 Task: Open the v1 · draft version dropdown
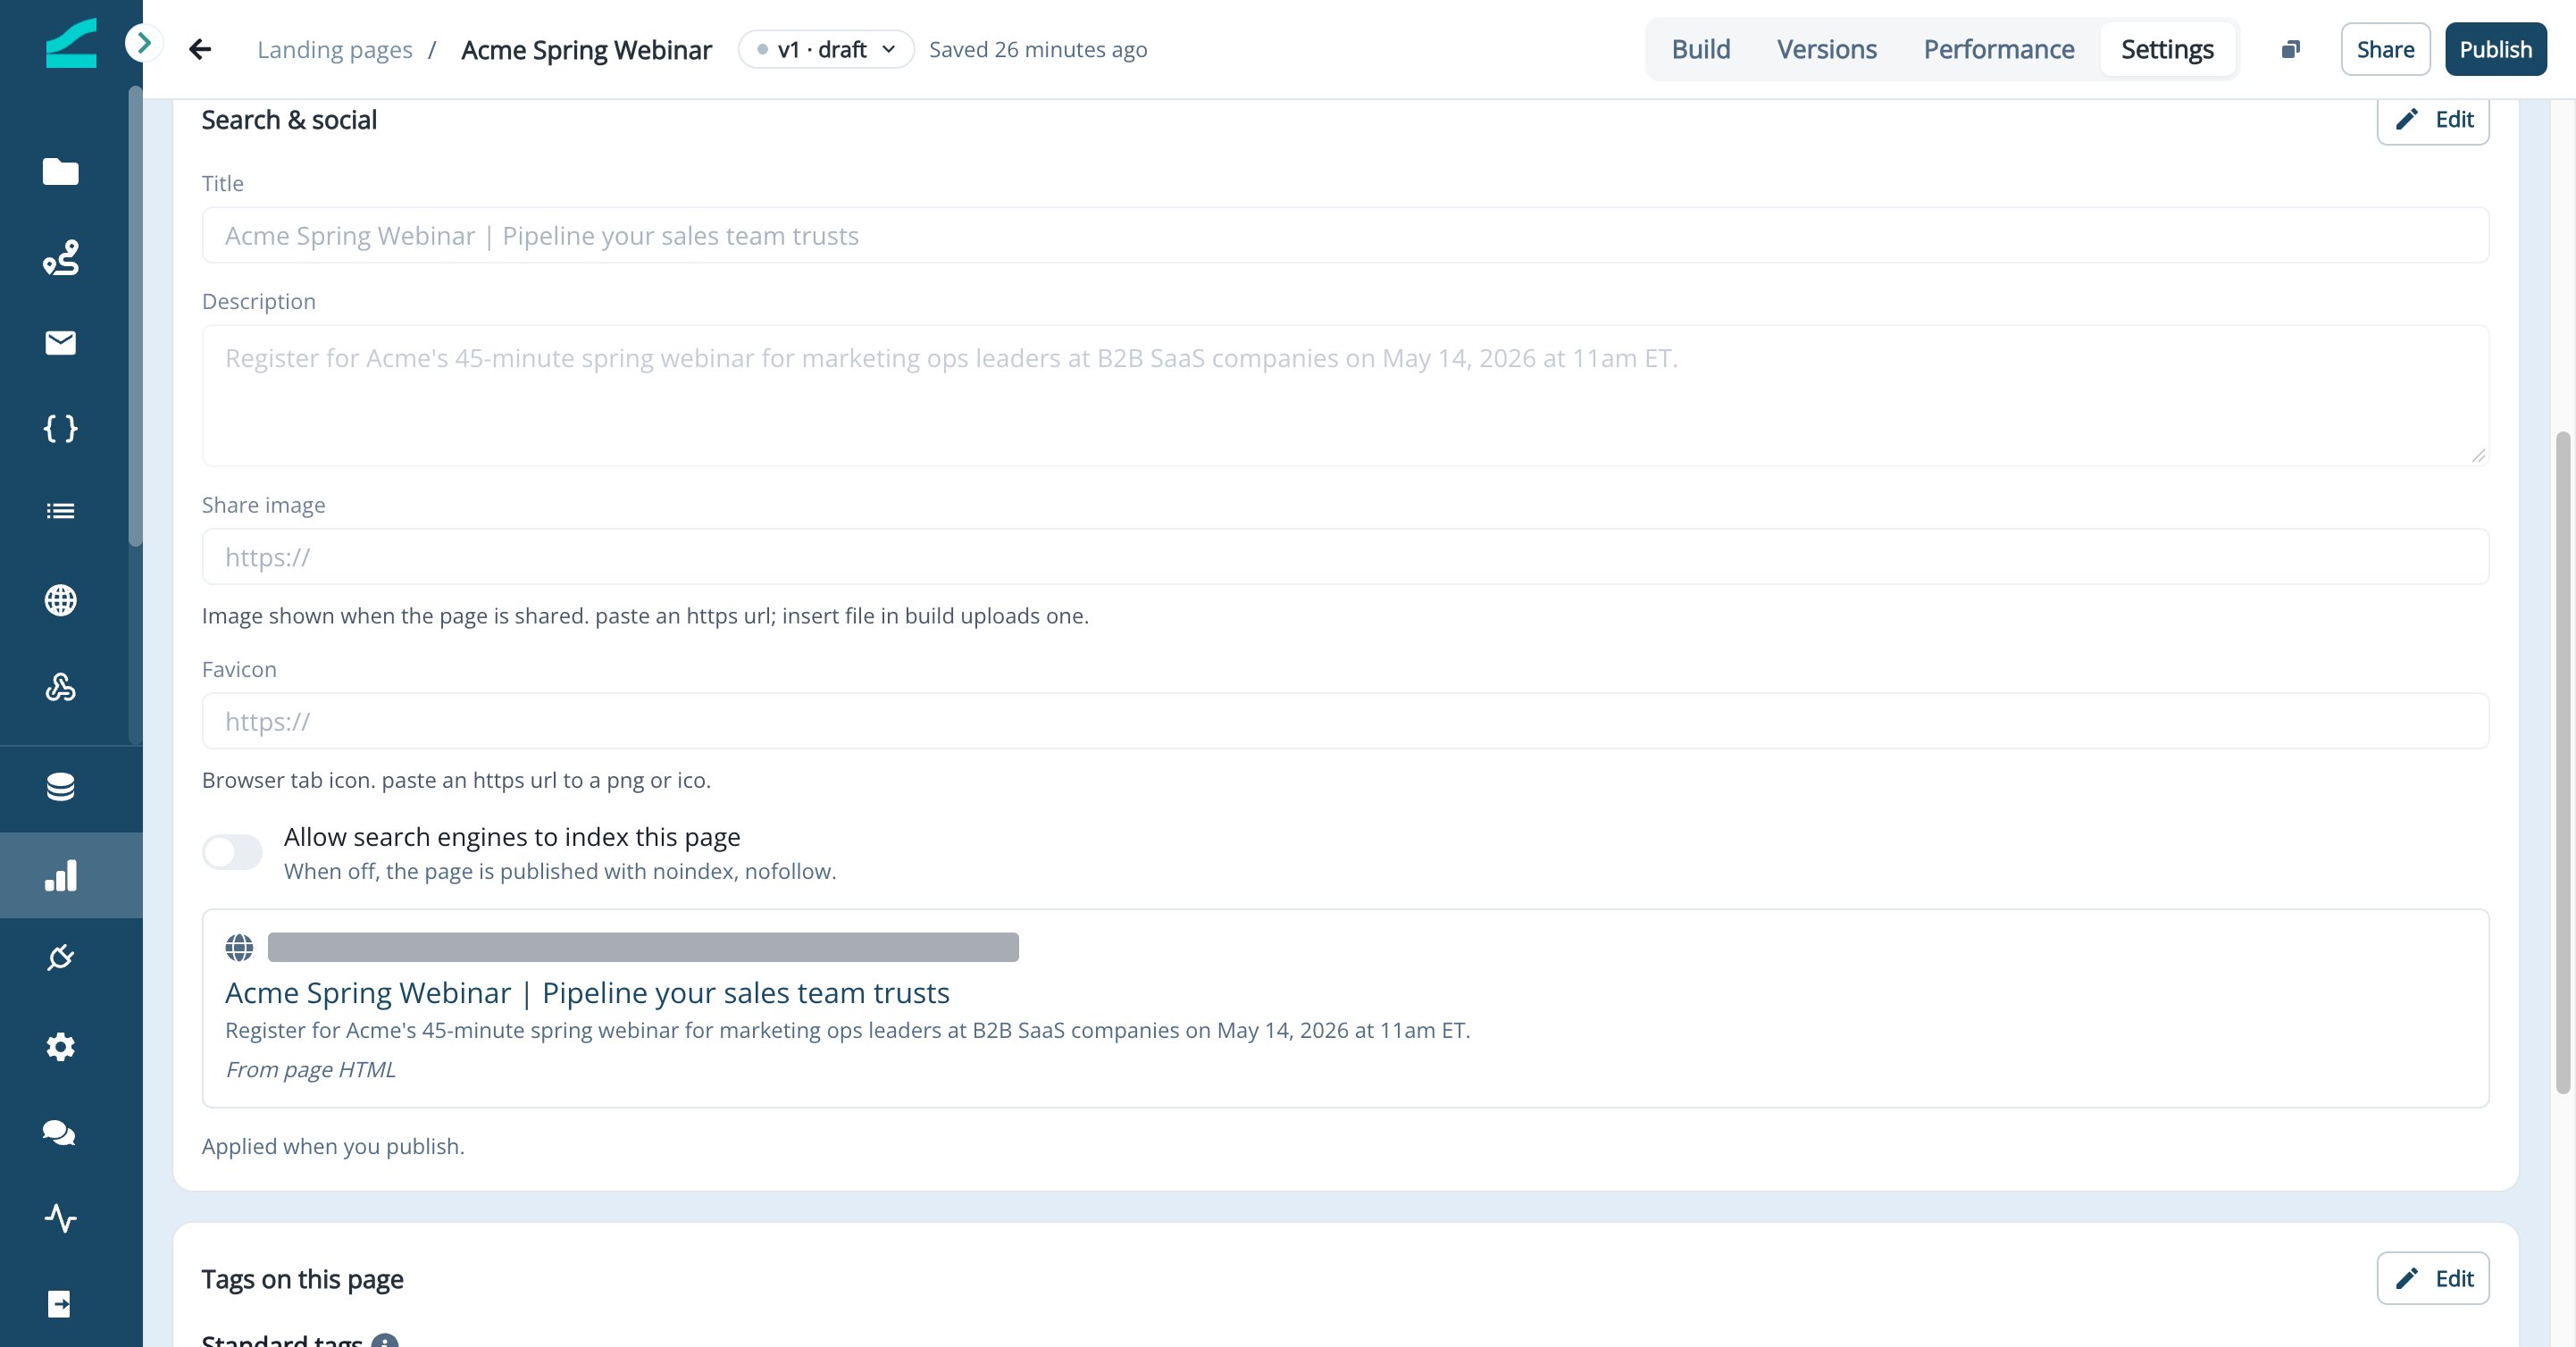click(826, 49)
